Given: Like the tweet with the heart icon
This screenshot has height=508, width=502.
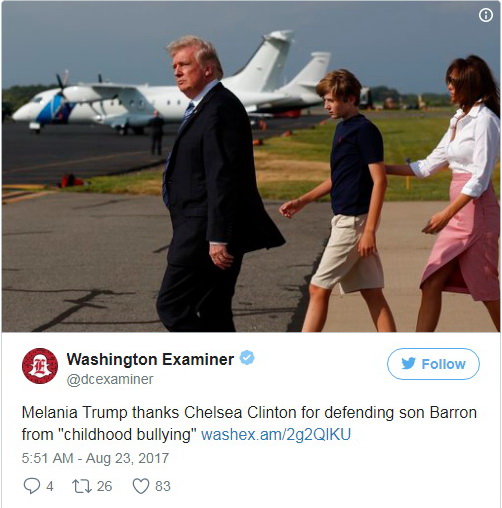Looking at the screenshot, I should pos(141,486).
